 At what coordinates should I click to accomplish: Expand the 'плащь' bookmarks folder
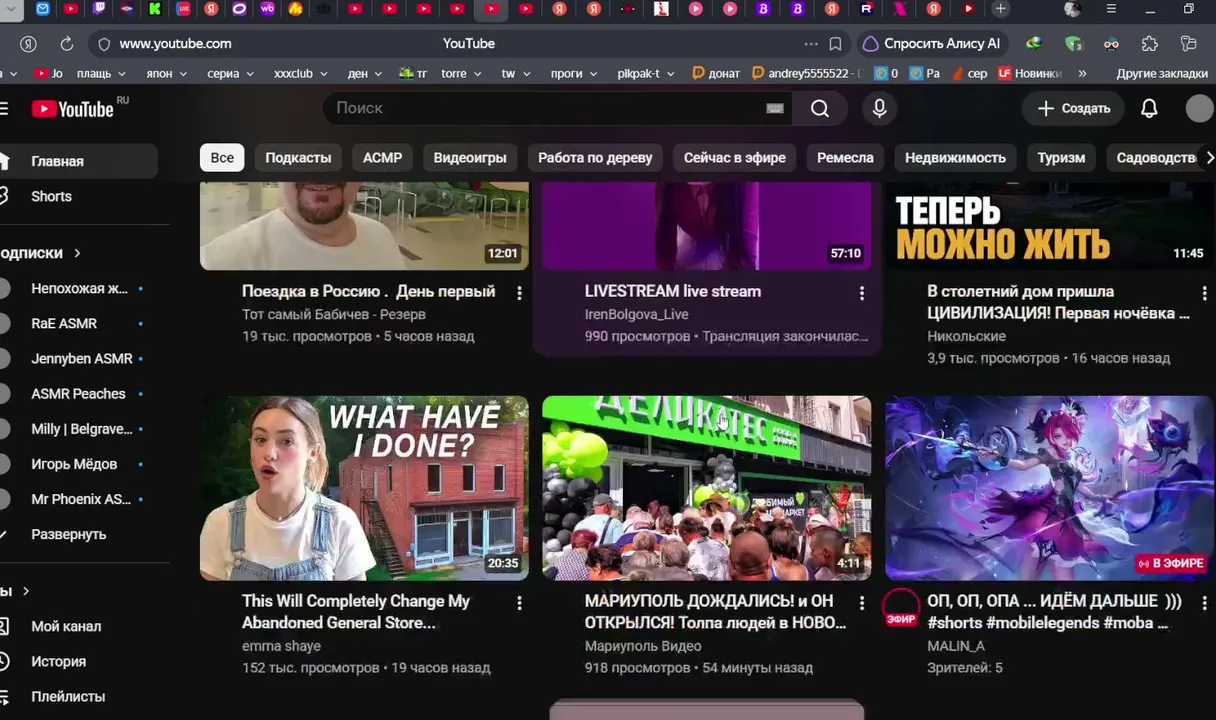point(101,73)
